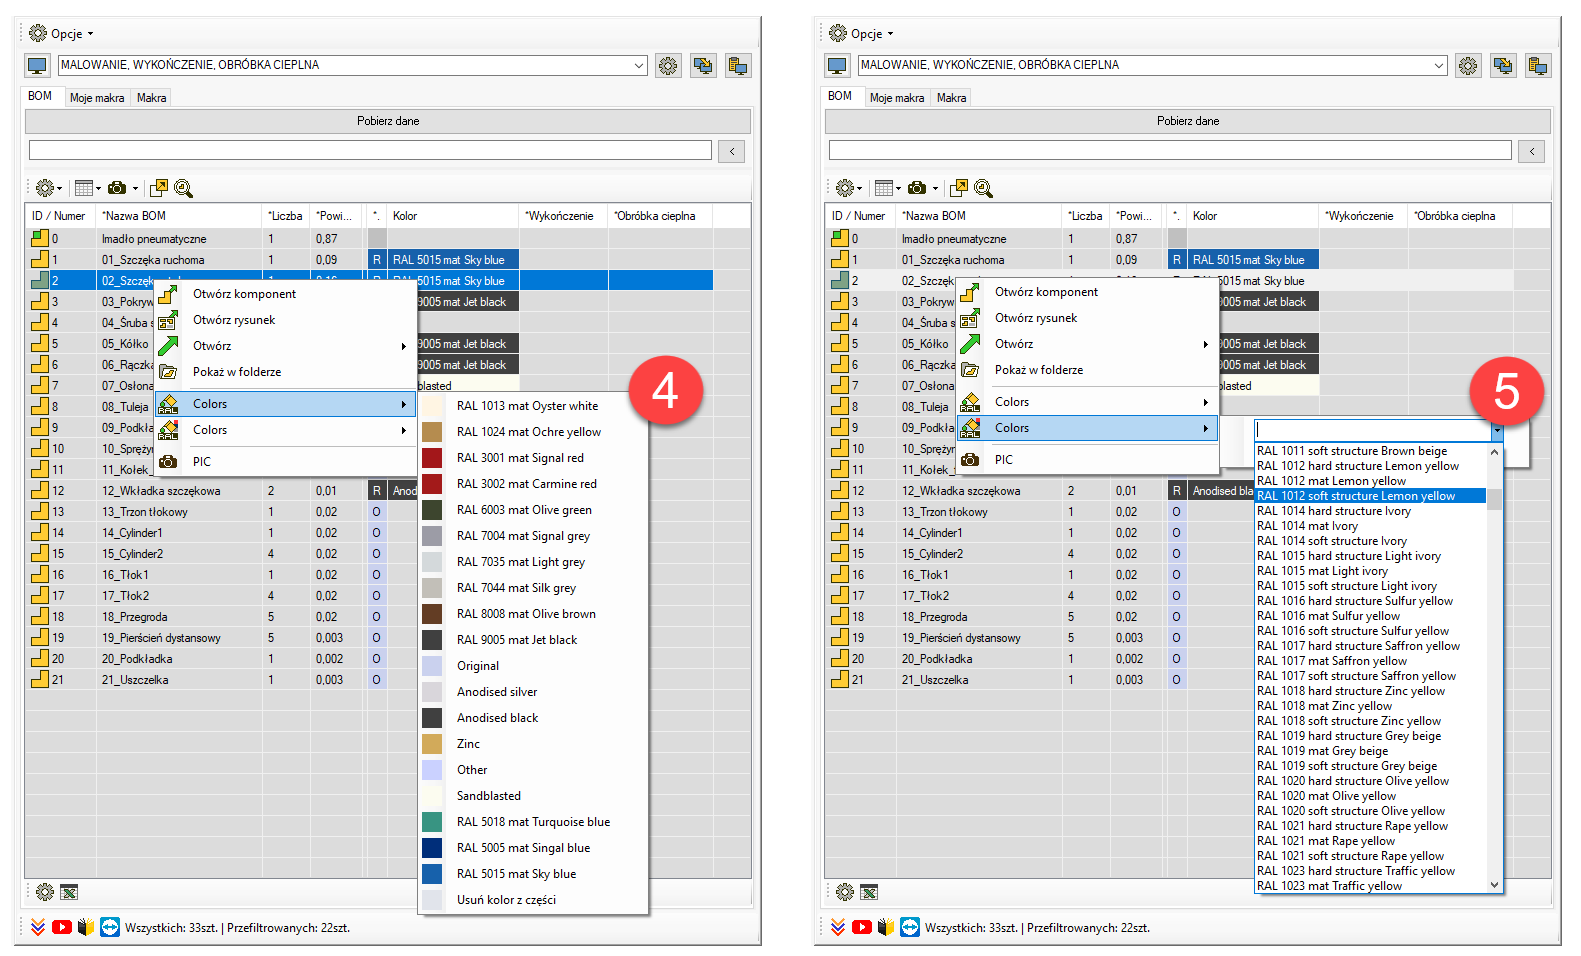Select RAL 1018 mat Zinc yellow in list

point(1370,706)
